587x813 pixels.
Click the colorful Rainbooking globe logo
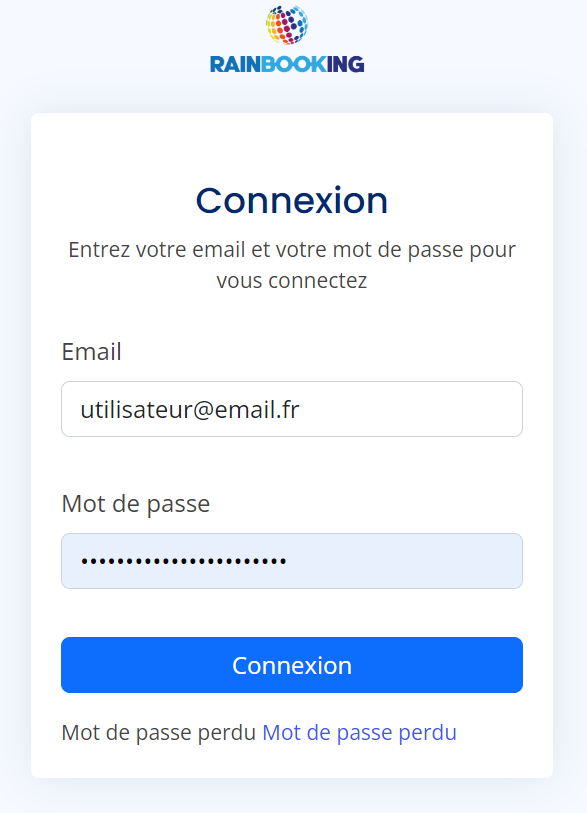click(x=287, y=24)
